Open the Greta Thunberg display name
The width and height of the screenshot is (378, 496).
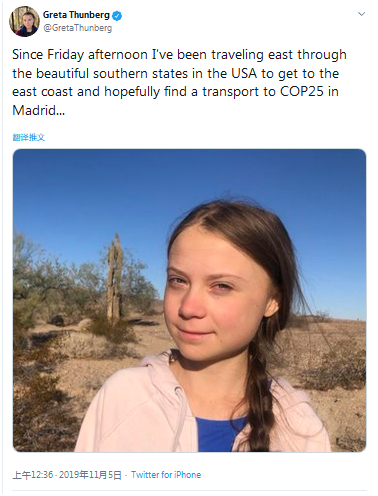tap(76, 15)
